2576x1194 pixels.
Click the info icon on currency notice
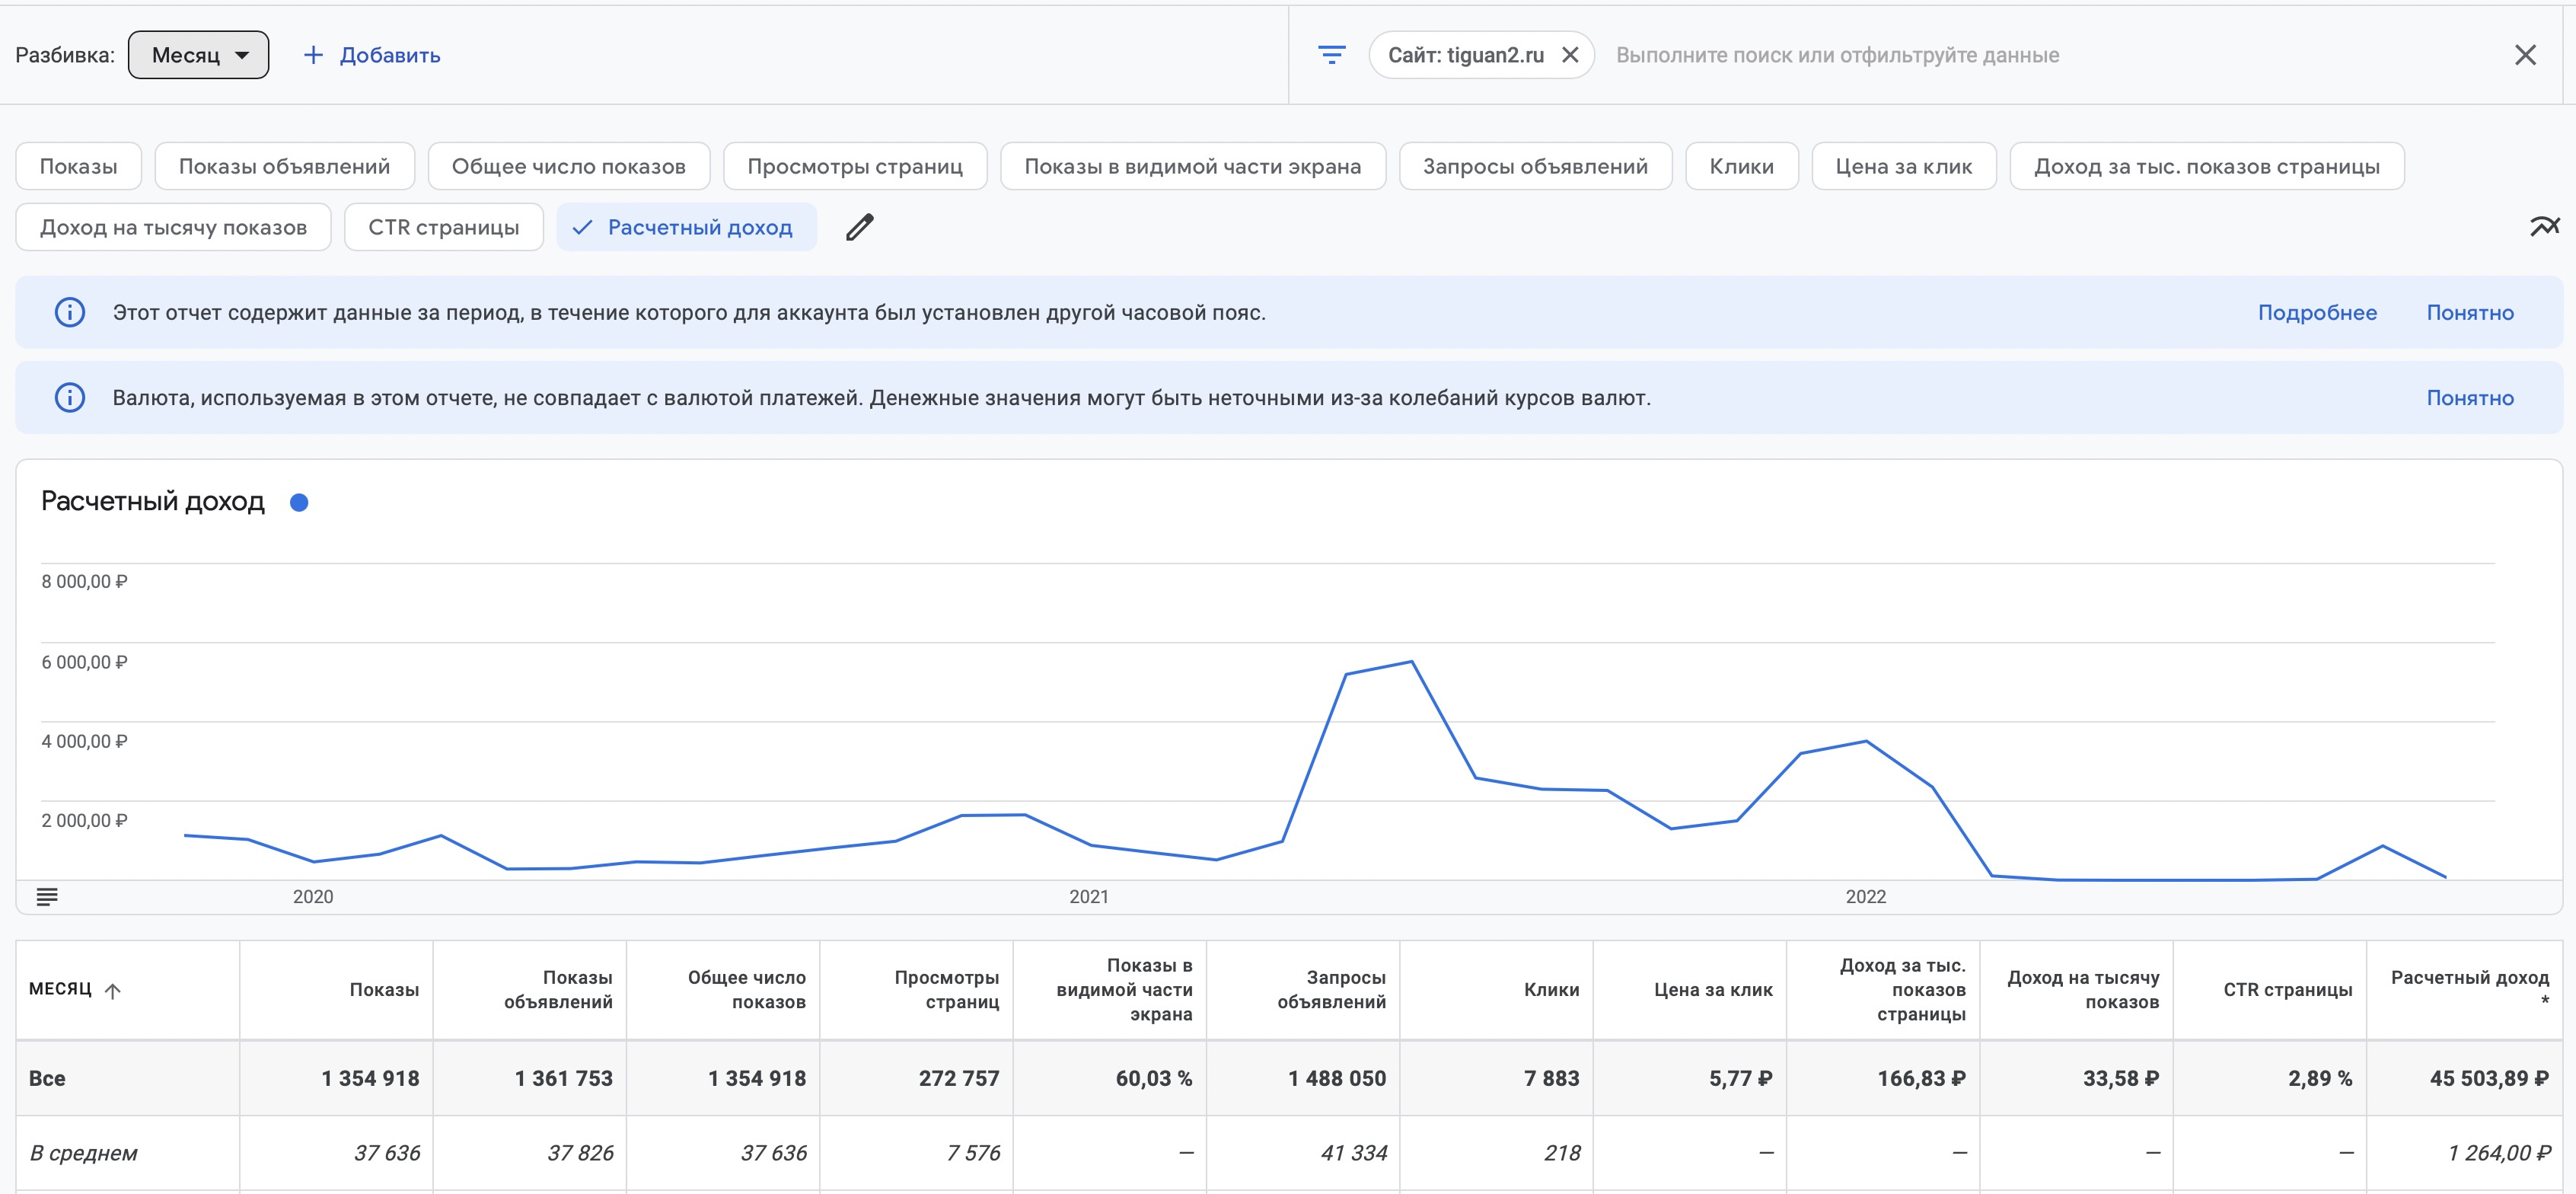pyautogui.click(x=70, y=397)
